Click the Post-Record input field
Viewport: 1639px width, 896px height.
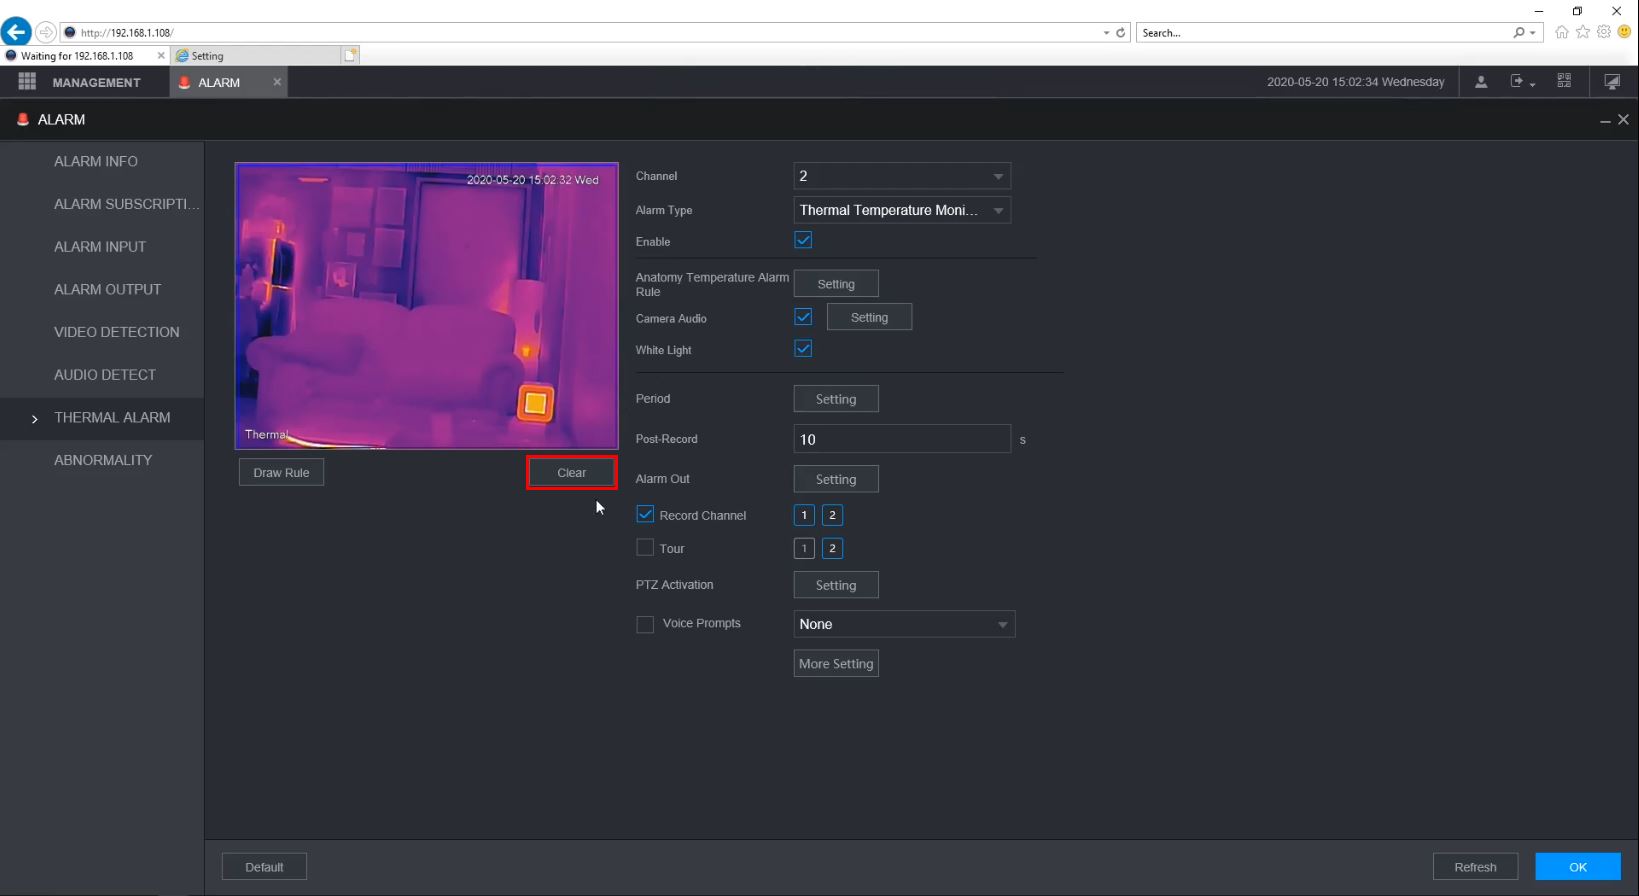tap(901, 439)
